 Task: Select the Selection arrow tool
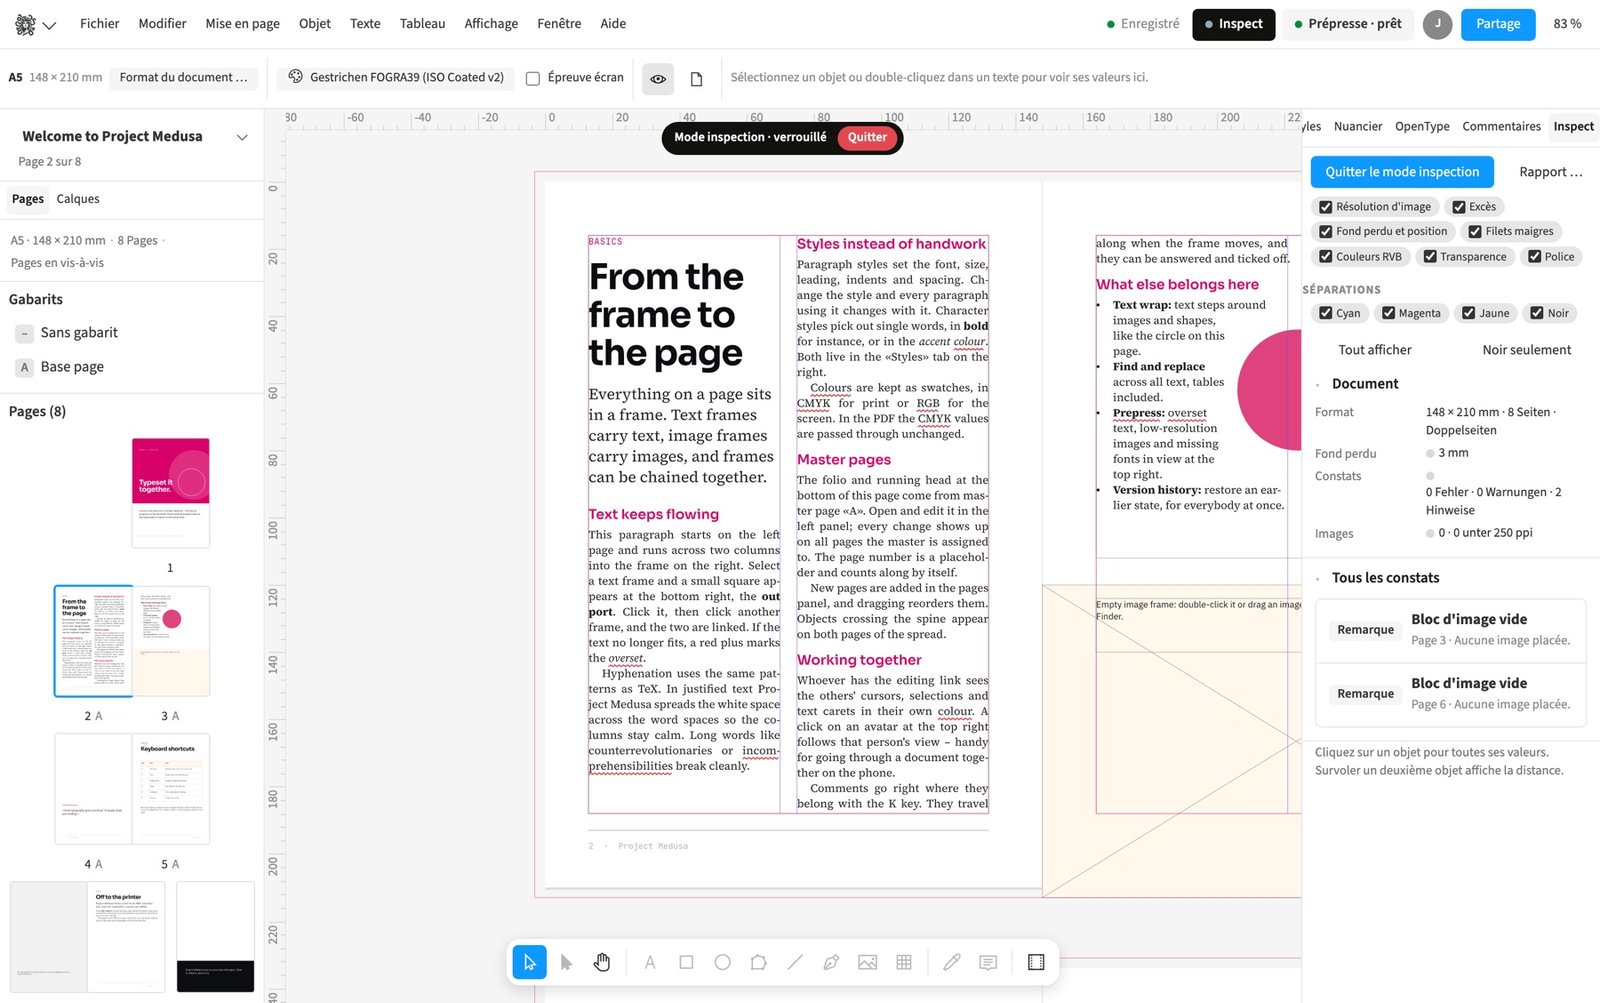click(530, 962)
